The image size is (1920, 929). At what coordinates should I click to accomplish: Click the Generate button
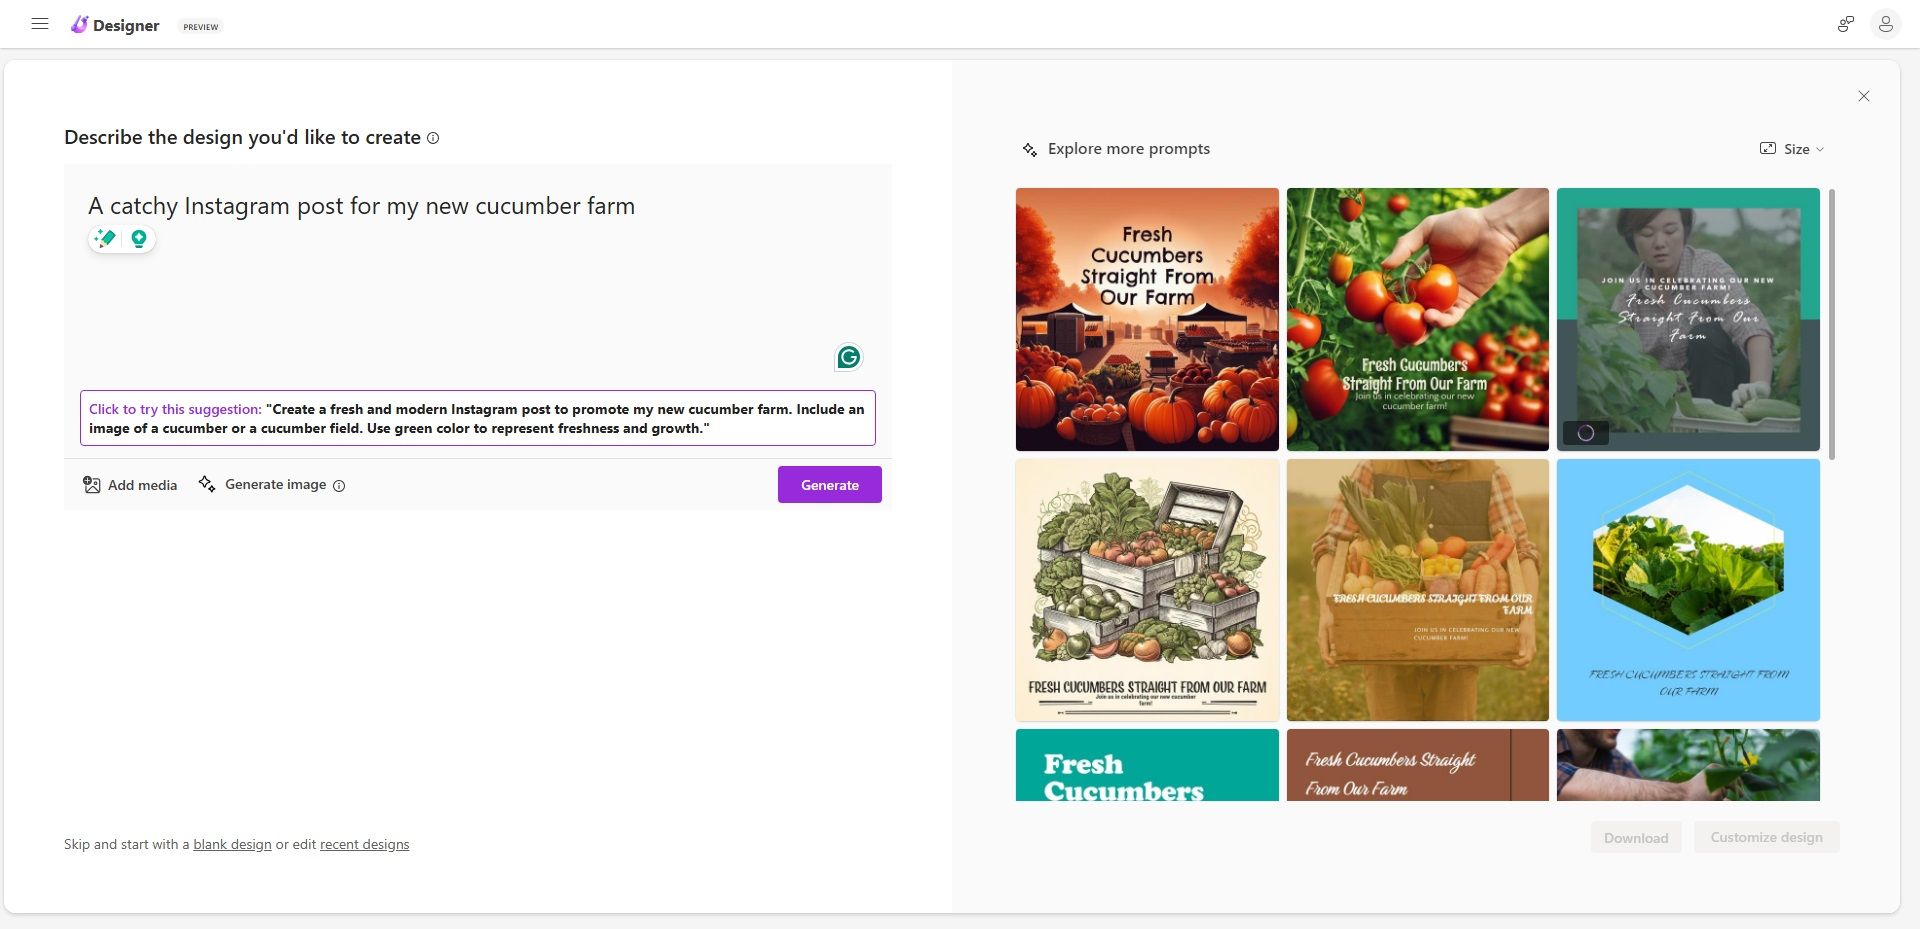pyautogui.click(x=829, y=484)
